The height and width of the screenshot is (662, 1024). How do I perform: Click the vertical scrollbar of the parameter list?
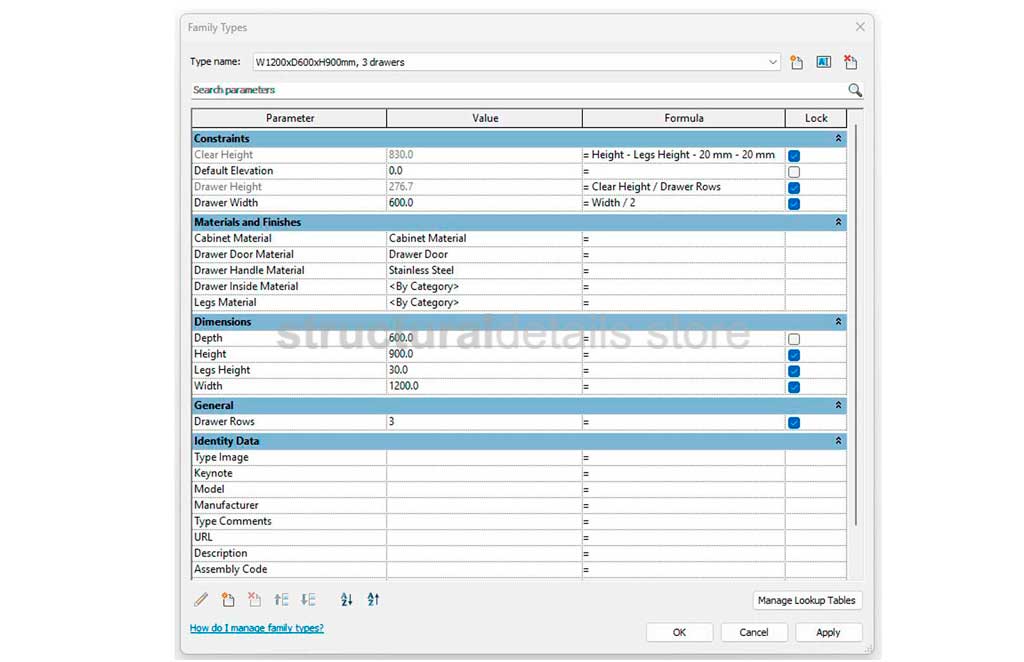pos(855,350)
